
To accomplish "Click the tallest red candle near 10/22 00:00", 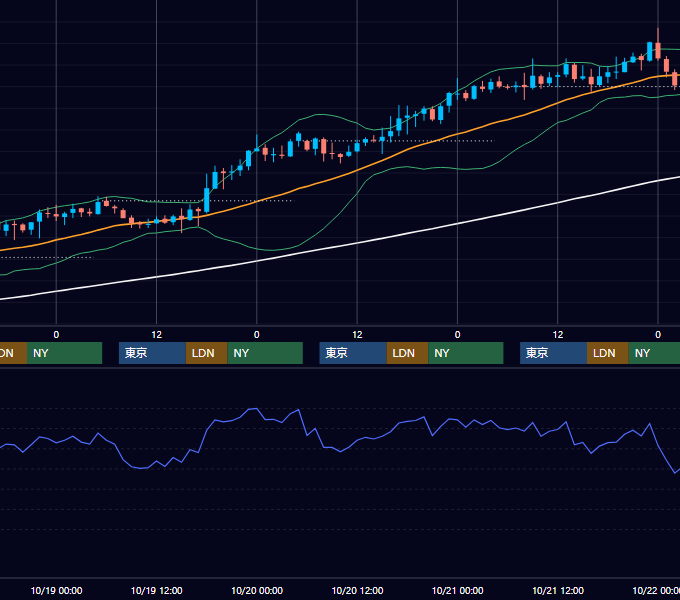I will pos(658,50).
